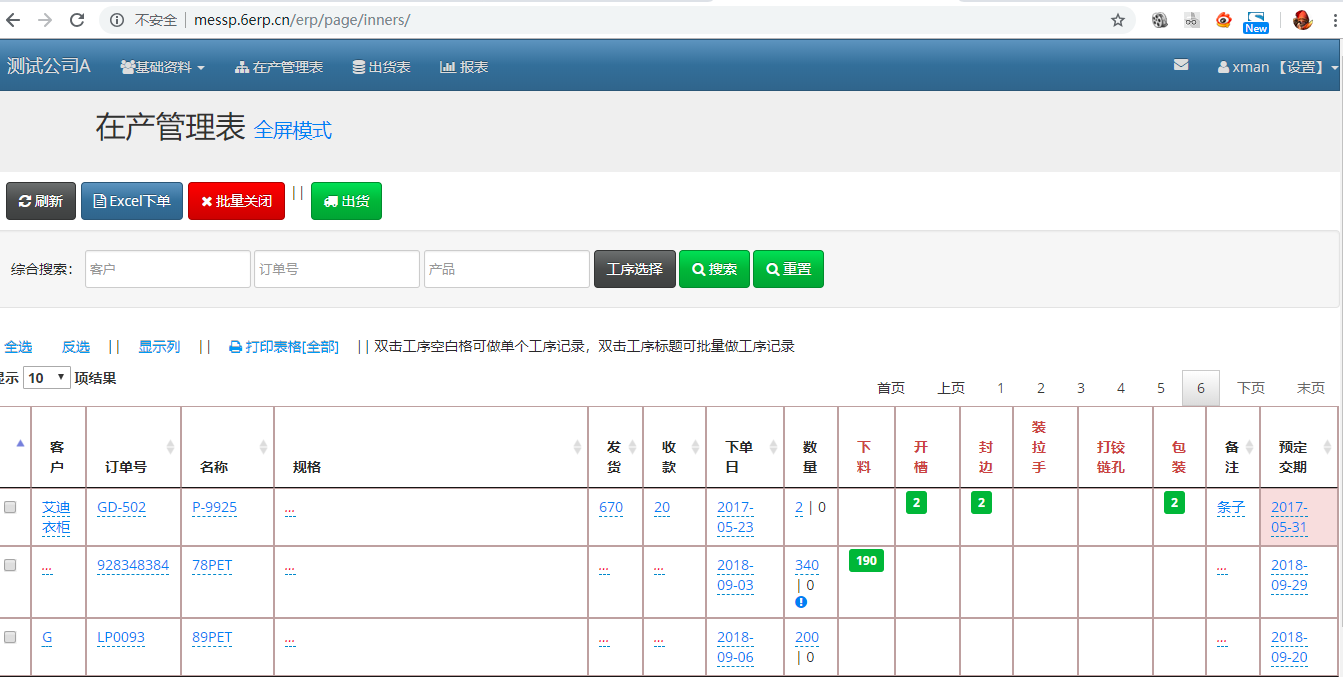Reload the page with browser refresh icon
The width and height of the screenshot is (1343, 677).
(77, 20)
